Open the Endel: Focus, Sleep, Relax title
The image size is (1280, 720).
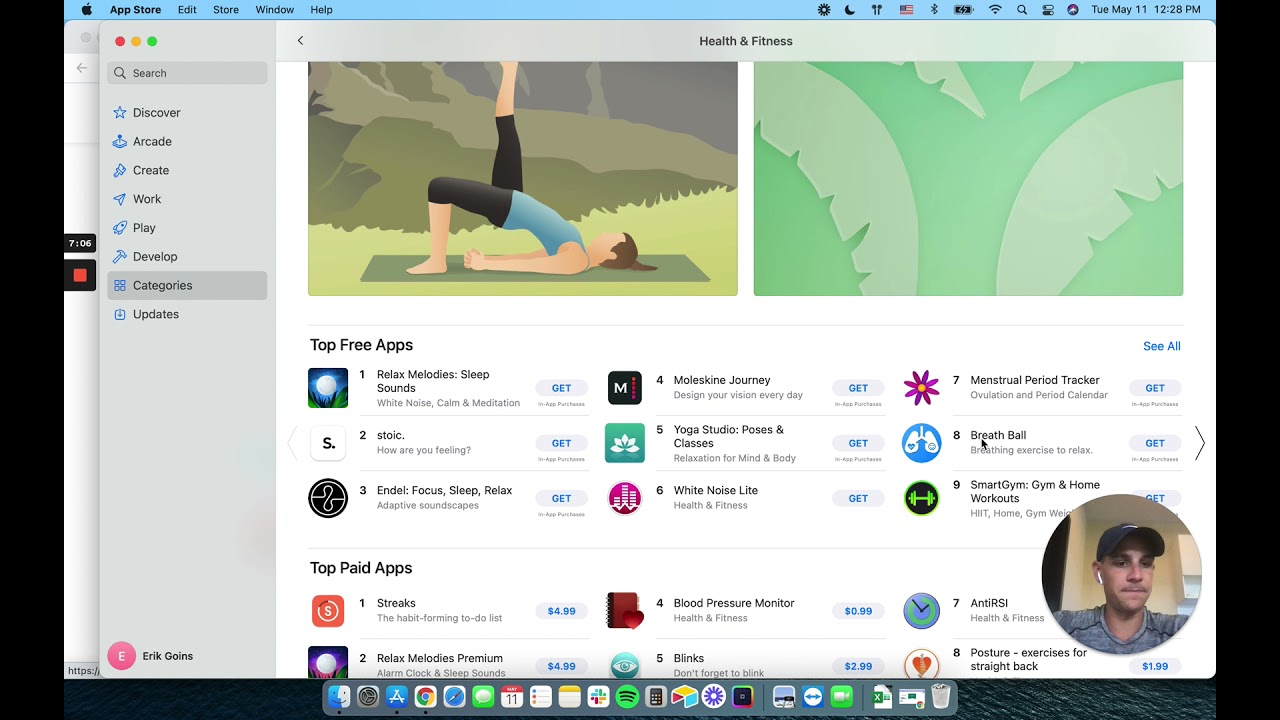pyautogui.click(x=444, y=491)
